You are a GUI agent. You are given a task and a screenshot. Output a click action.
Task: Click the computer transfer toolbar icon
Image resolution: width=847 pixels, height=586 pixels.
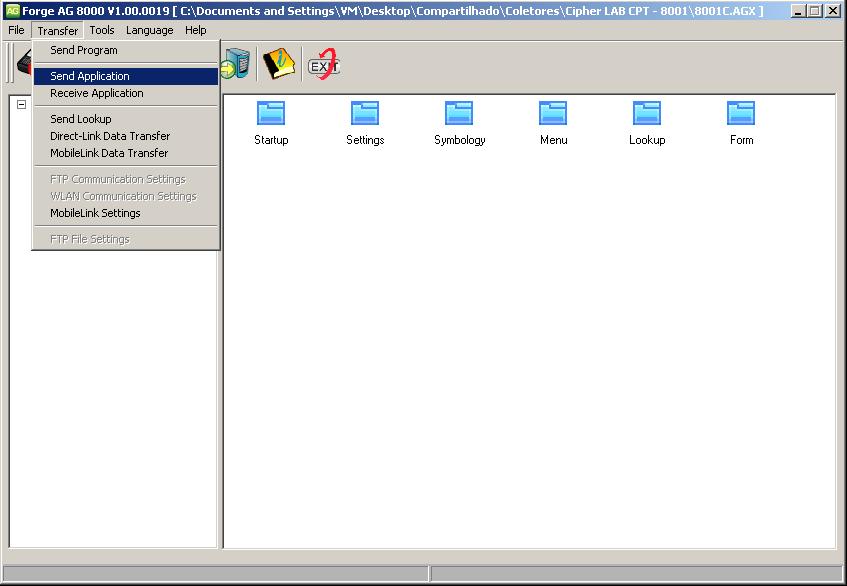(235, 64)
